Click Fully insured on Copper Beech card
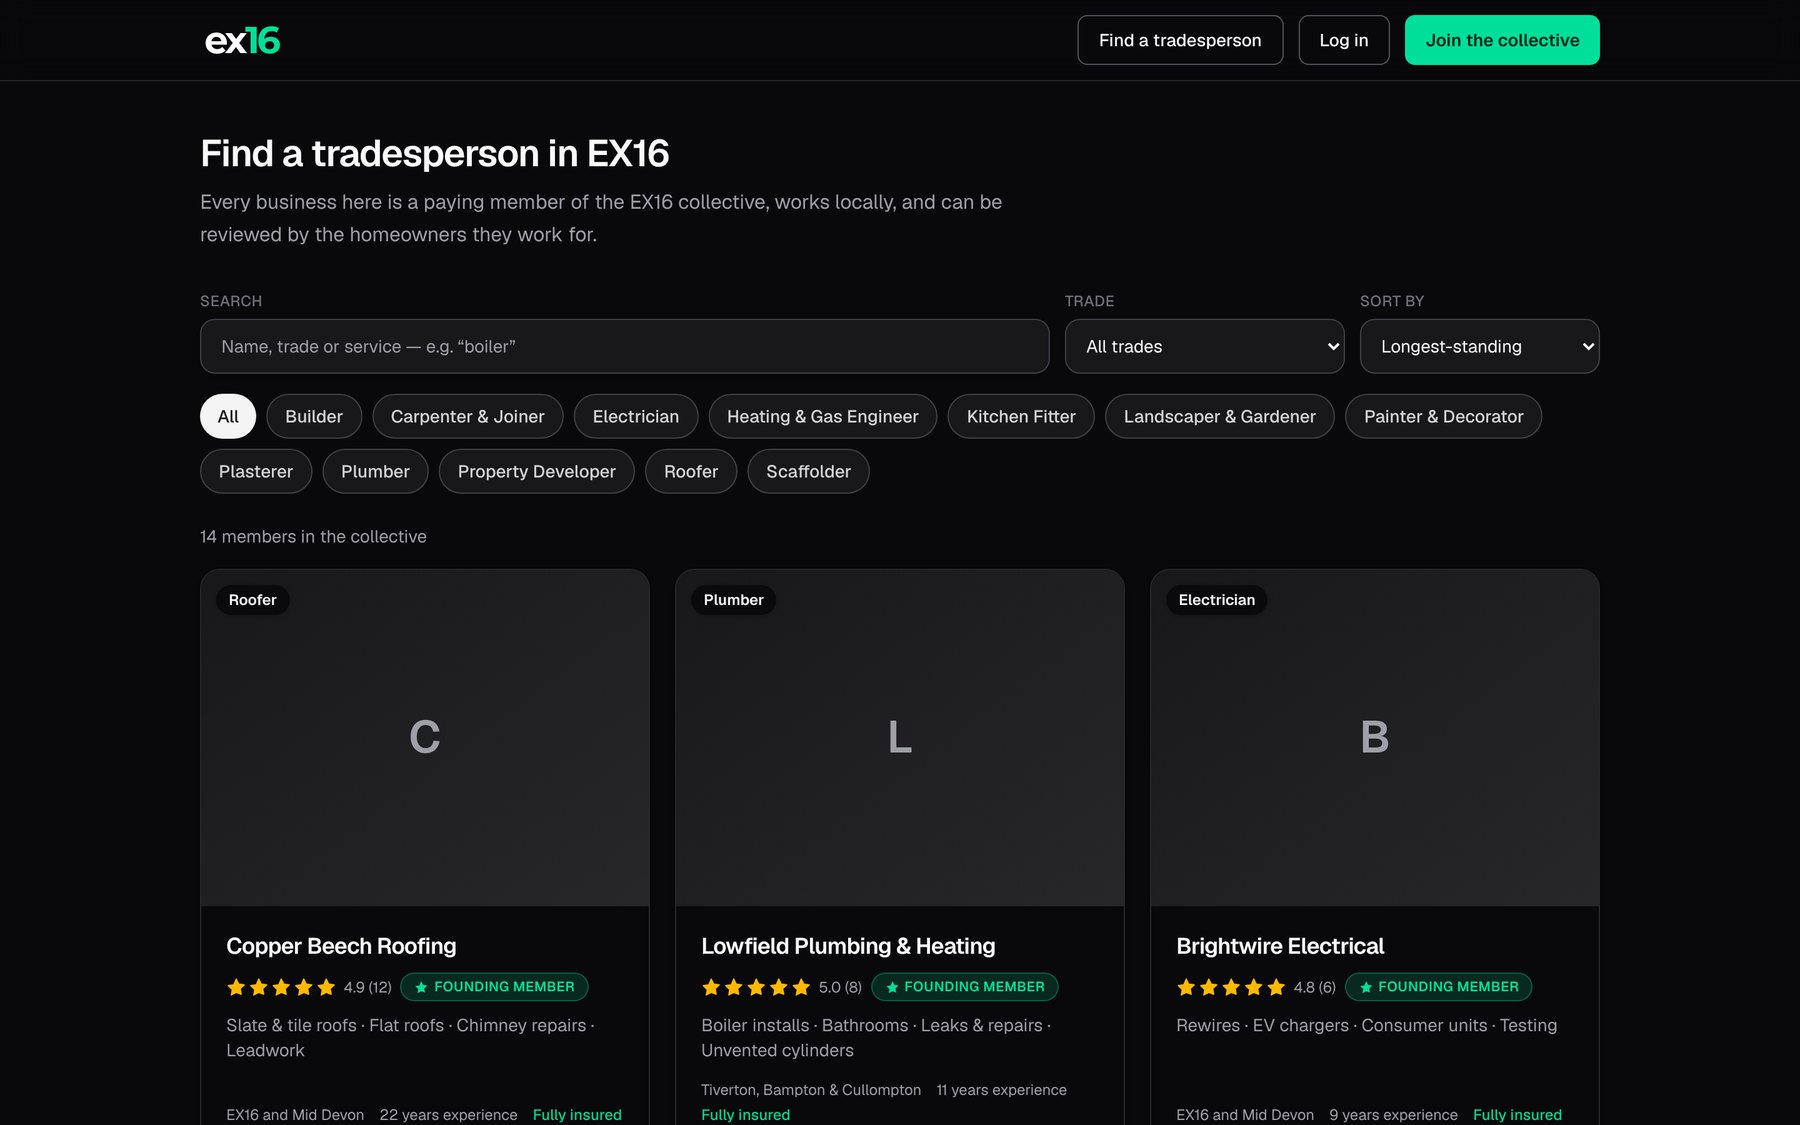Screen dimensions: 1800x1125 tap(577, 1115)
